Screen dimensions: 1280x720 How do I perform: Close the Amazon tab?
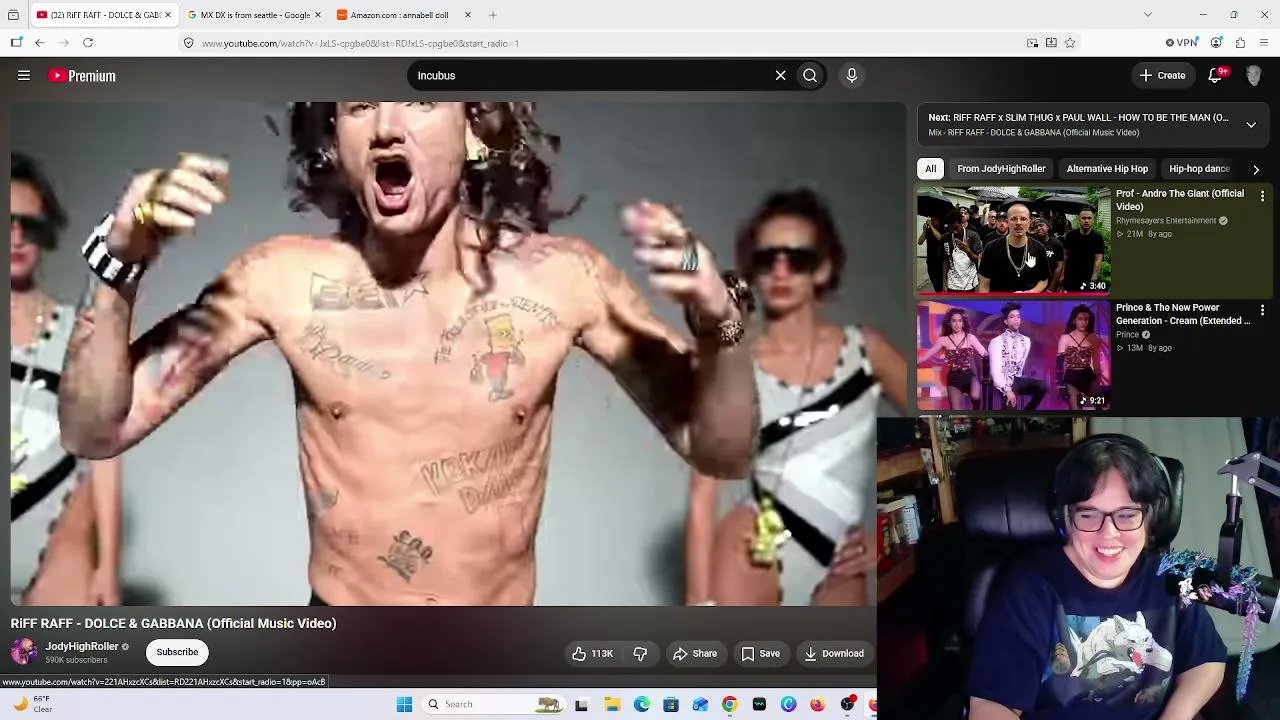(467, 15)
